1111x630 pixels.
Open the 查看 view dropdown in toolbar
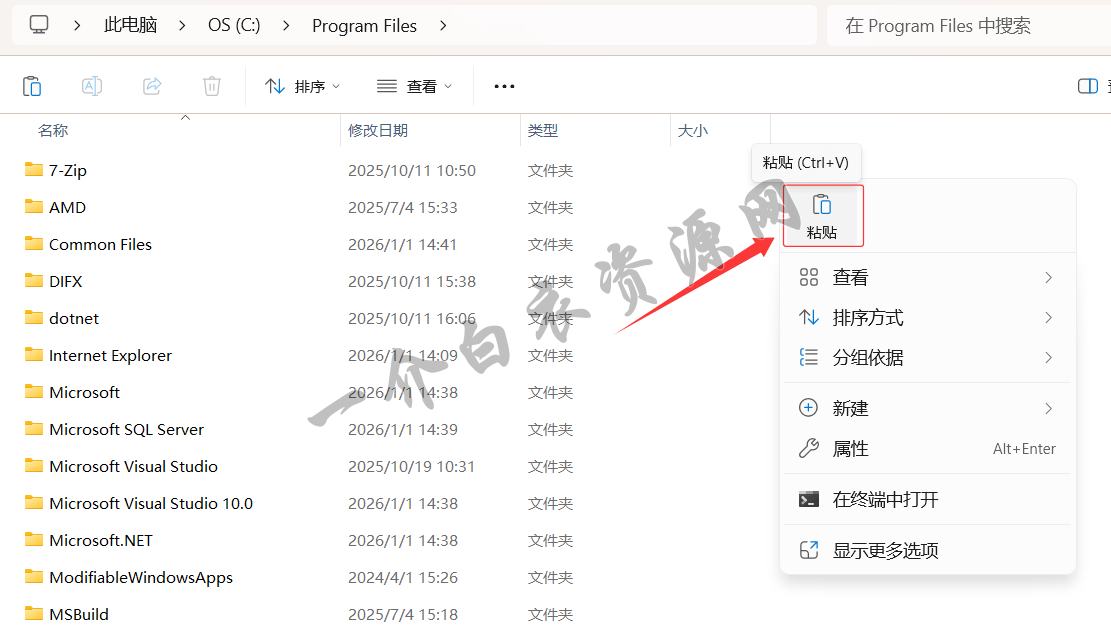(x=414, y=86)
